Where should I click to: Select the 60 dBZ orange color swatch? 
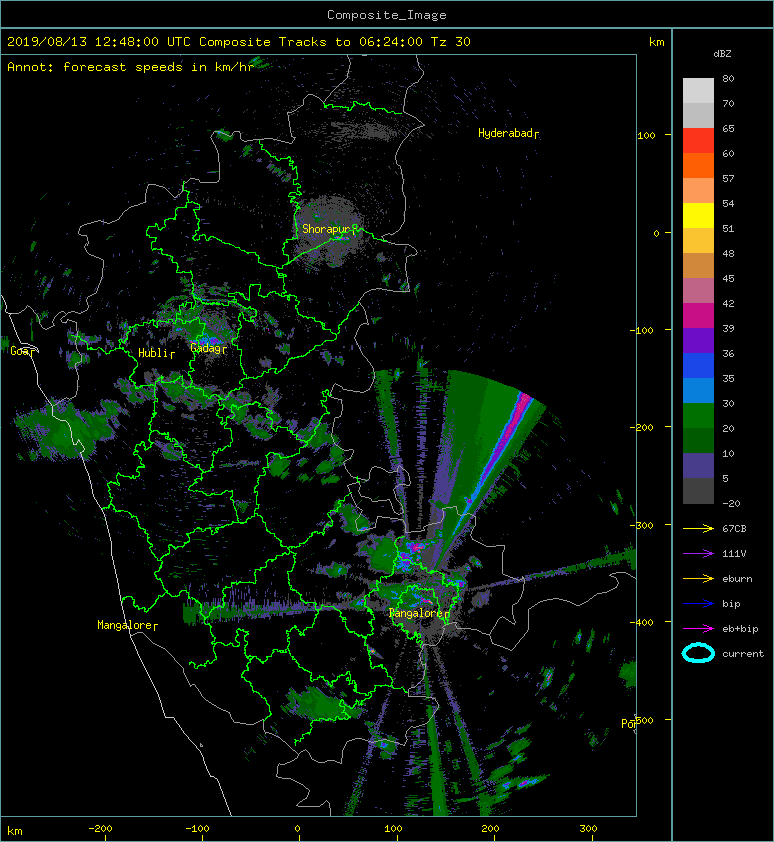[x=698, y=165]
